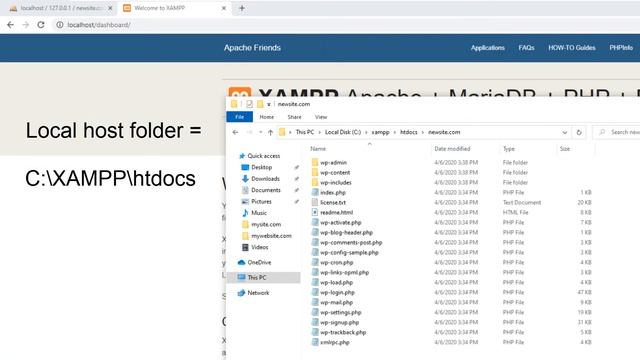The width and height of the screenshot is (640, 360).
Task: Sort files by Date modified column
Action: [x=452, y=149]
